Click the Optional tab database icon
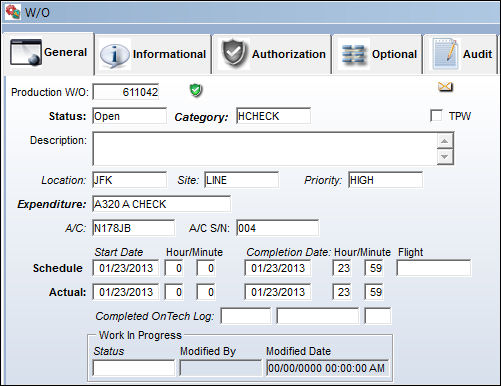Viewport: 501px width, 386px height. coord(353,54)
